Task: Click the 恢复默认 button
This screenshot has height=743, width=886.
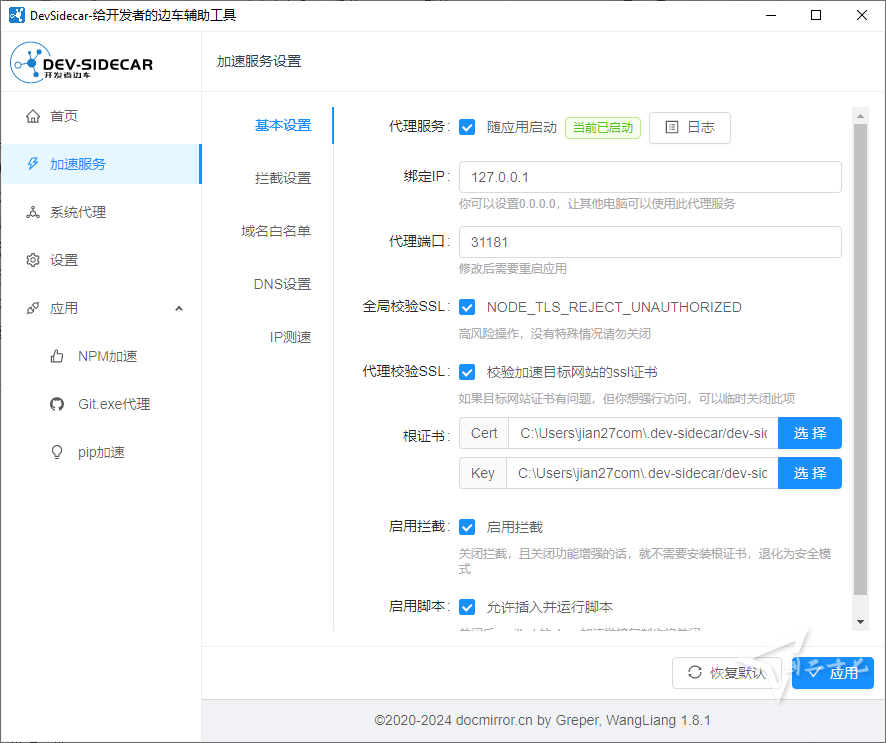Action: coord(727,673)
